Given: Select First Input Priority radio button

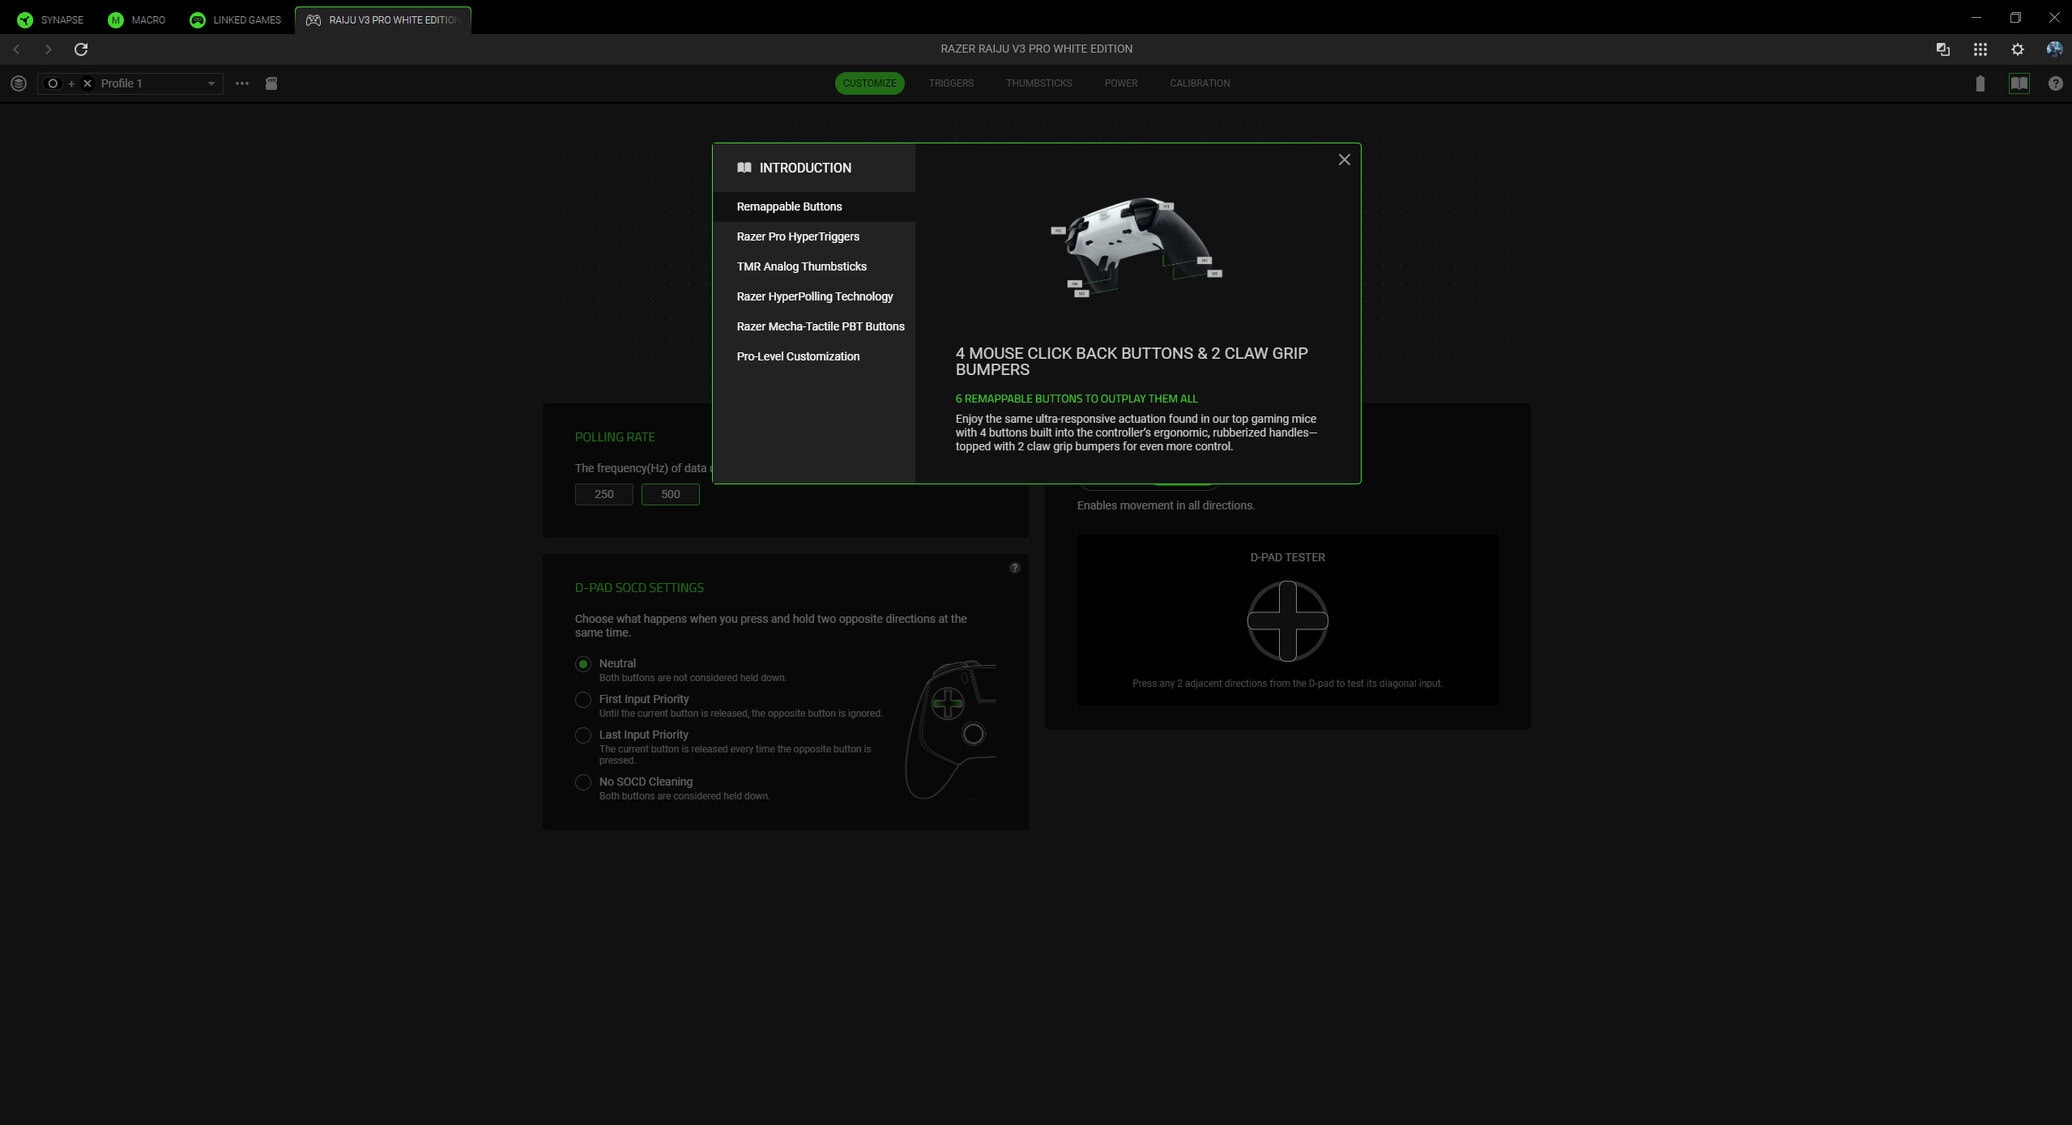Looking at the screenshot, I should tap(583, 700).
